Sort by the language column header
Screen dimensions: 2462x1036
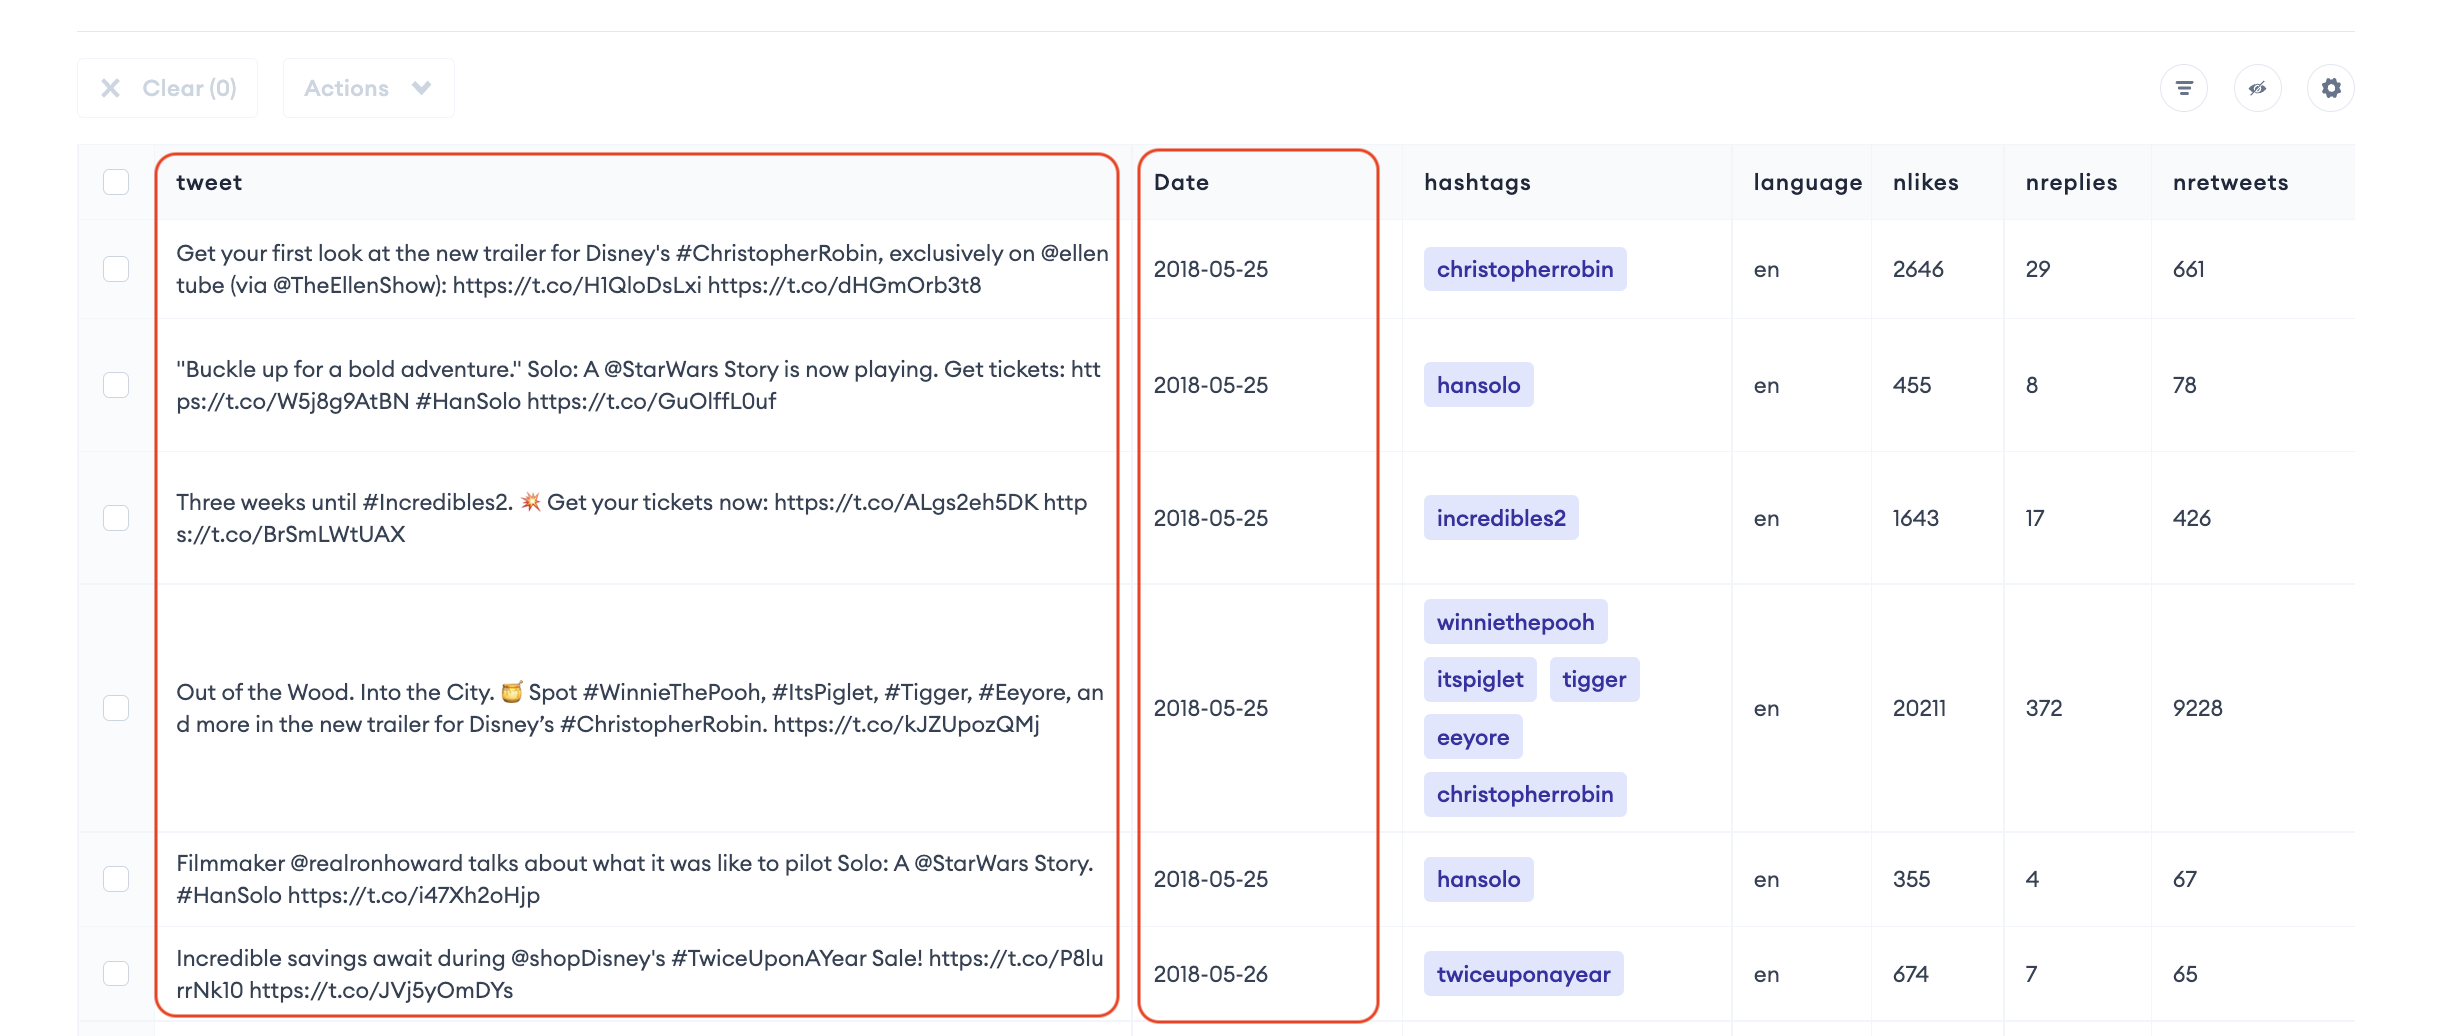(1807, 182)
